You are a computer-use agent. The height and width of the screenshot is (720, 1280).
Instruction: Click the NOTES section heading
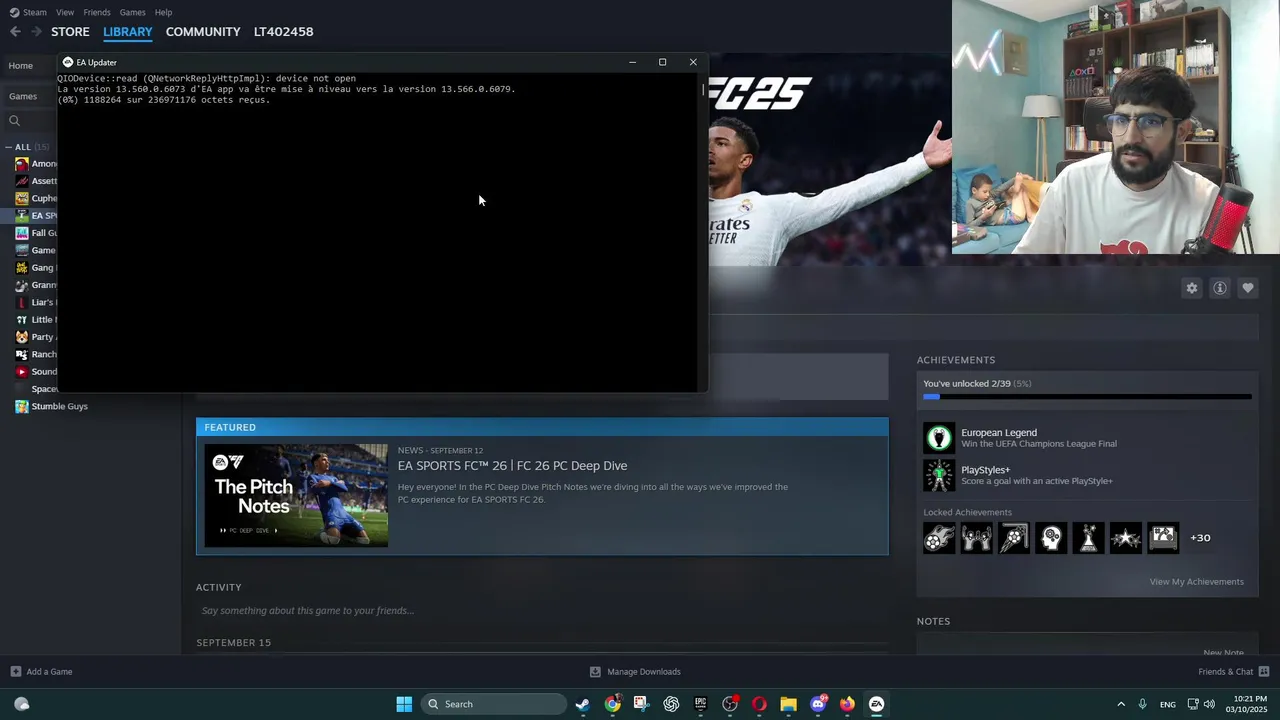pyautogui.click(x=934, y=621)
